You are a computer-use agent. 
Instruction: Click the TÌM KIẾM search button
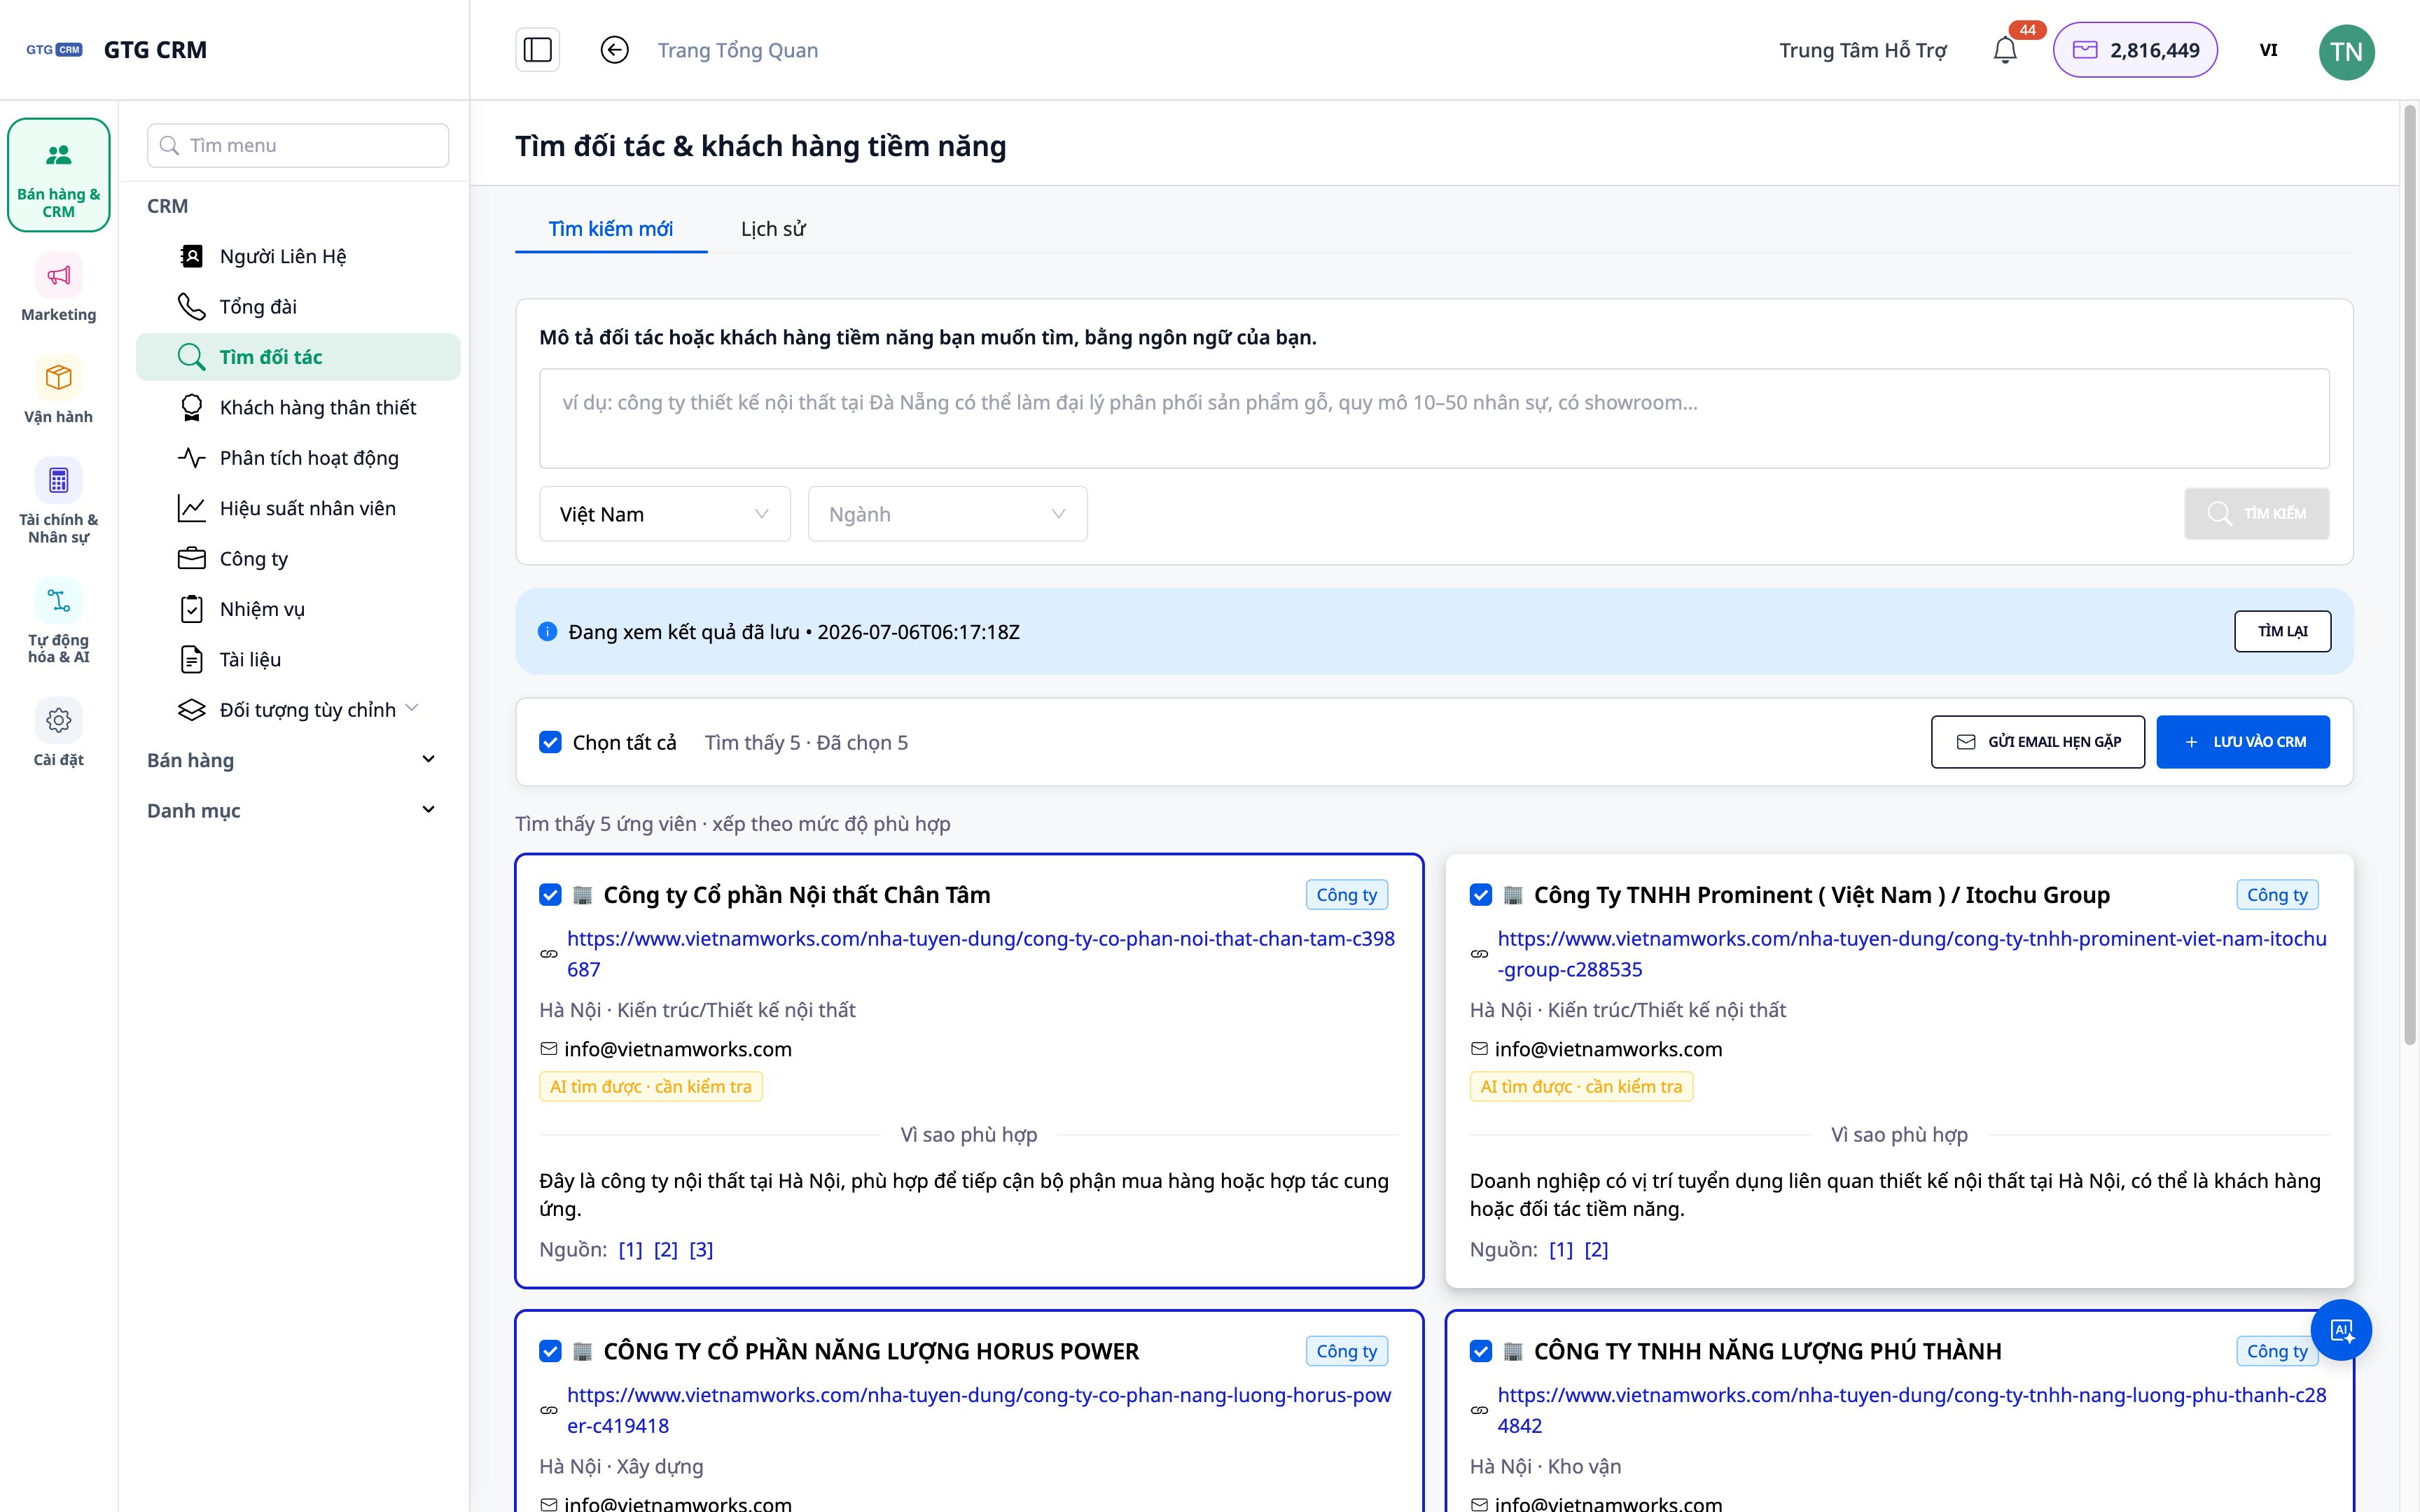tap(2257, 513)
